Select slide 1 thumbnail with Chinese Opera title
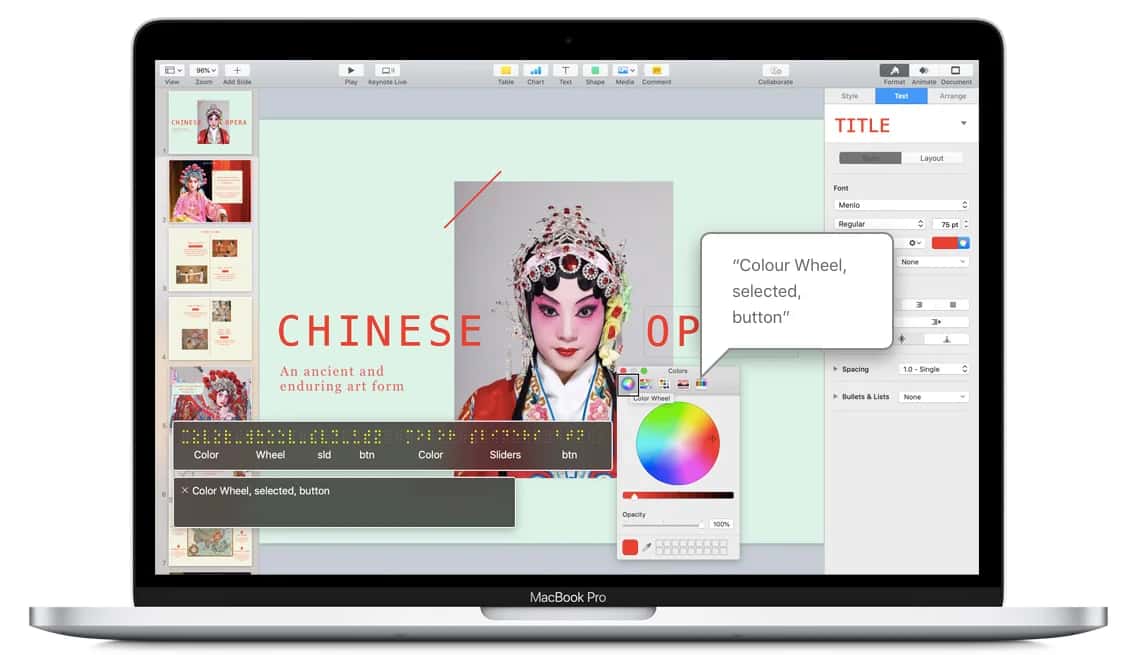Image resolution: width=1134 pixels, height=655 pixels. 210,121
